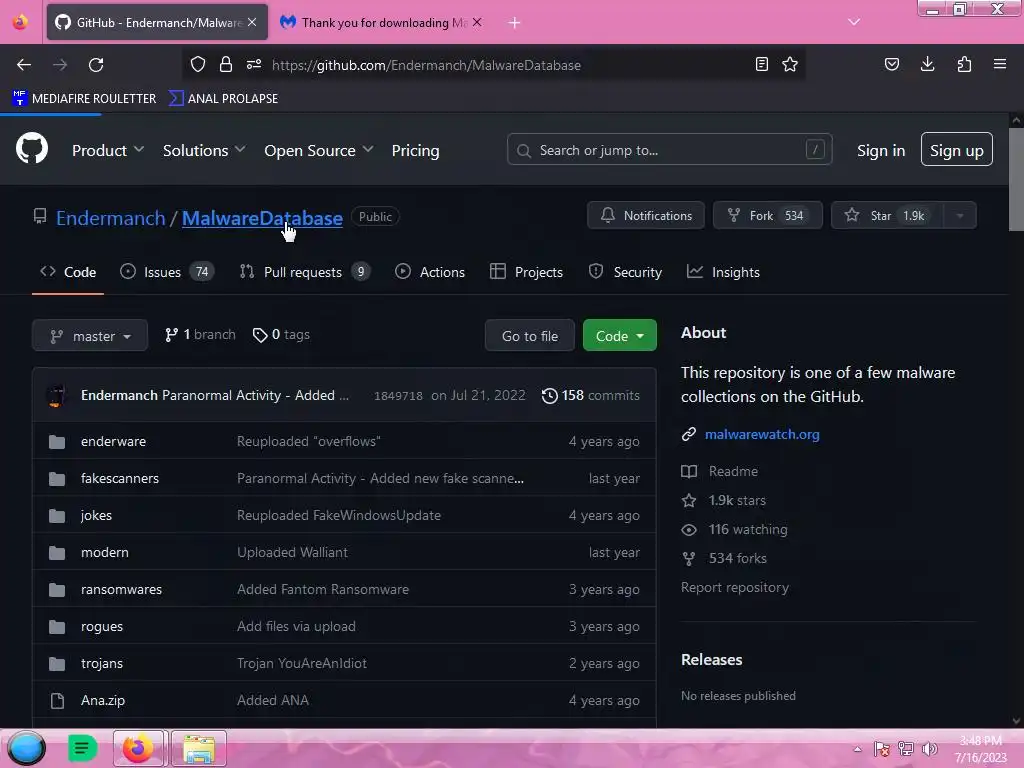Image resolution: width=1024 pixels, height=768 pixels.
Task: List all tabs with the chevron
Action: [x=854, y=22]
